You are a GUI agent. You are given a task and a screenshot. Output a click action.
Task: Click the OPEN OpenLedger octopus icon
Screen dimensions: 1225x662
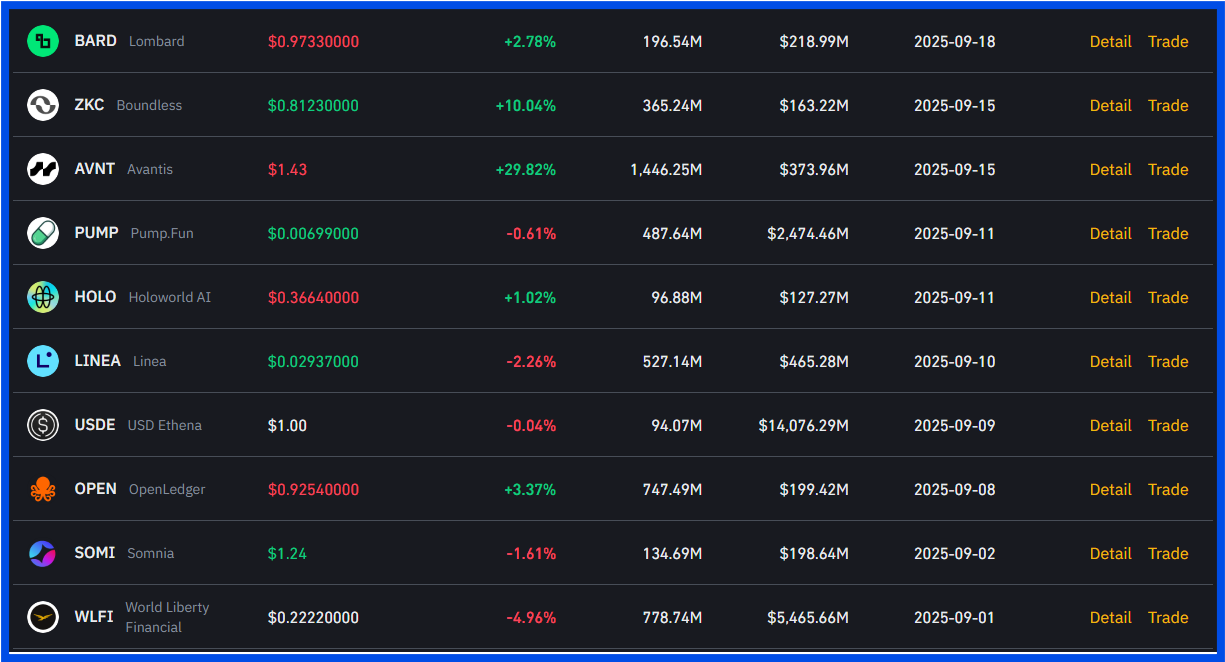[x=43, y=489]
